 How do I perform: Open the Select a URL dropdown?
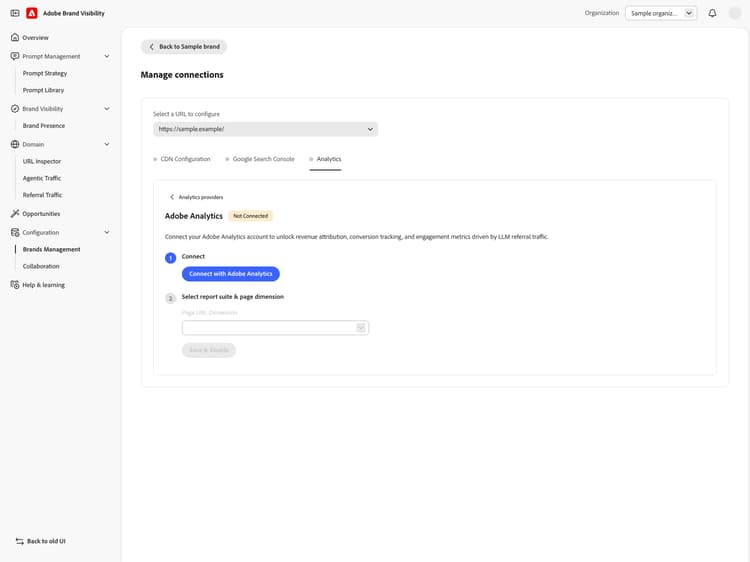265,129
